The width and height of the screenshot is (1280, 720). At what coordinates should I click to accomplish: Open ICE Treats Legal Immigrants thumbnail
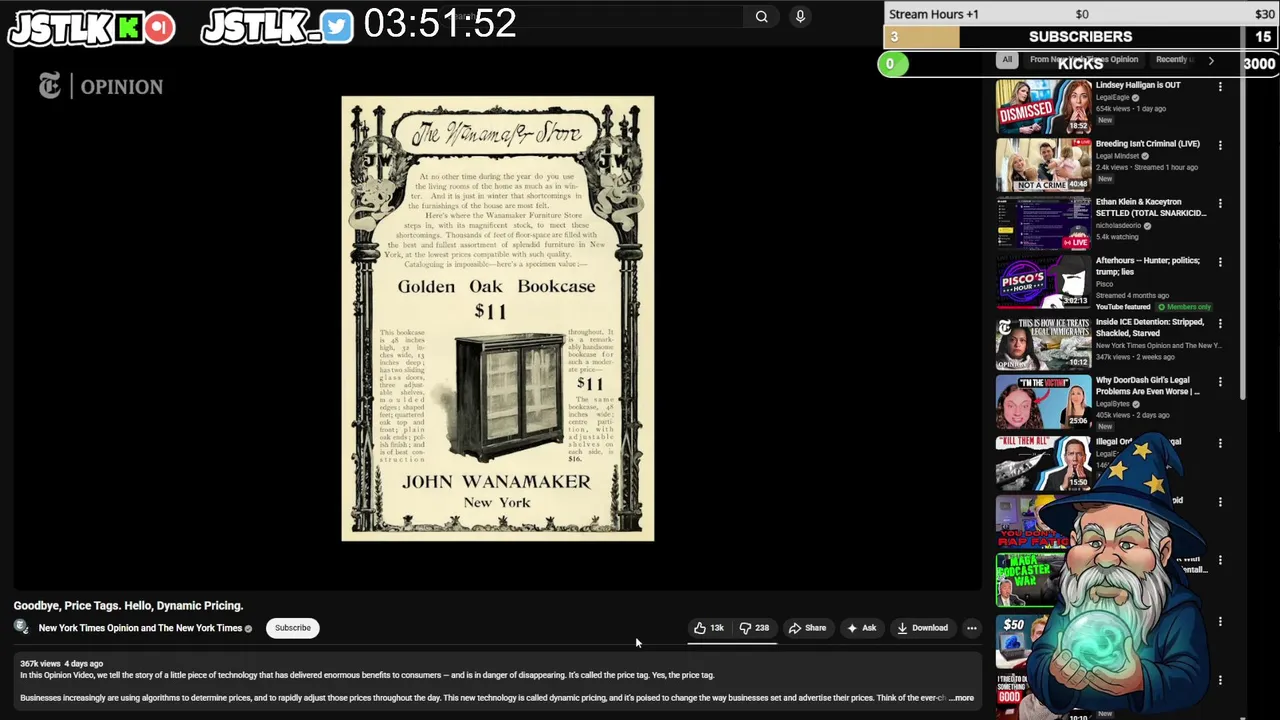1043,344
